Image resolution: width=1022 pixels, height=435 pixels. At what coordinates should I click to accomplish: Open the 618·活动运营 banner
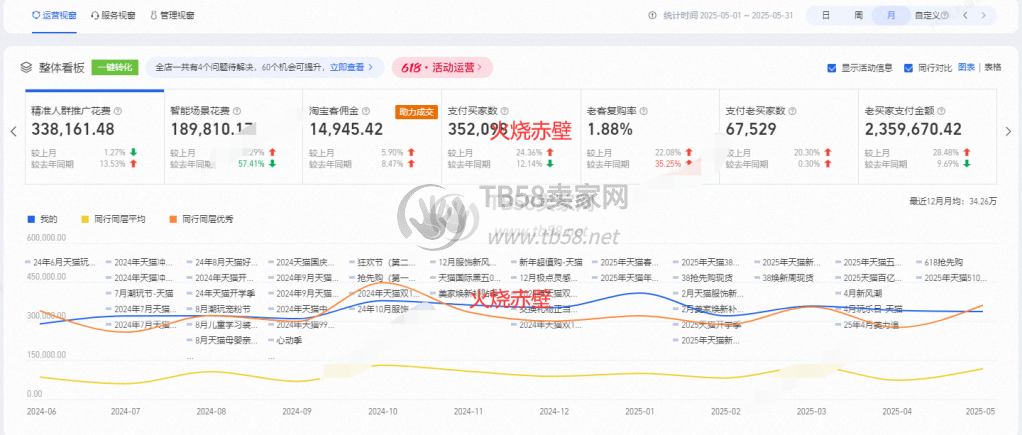click(x=442, y=67)
